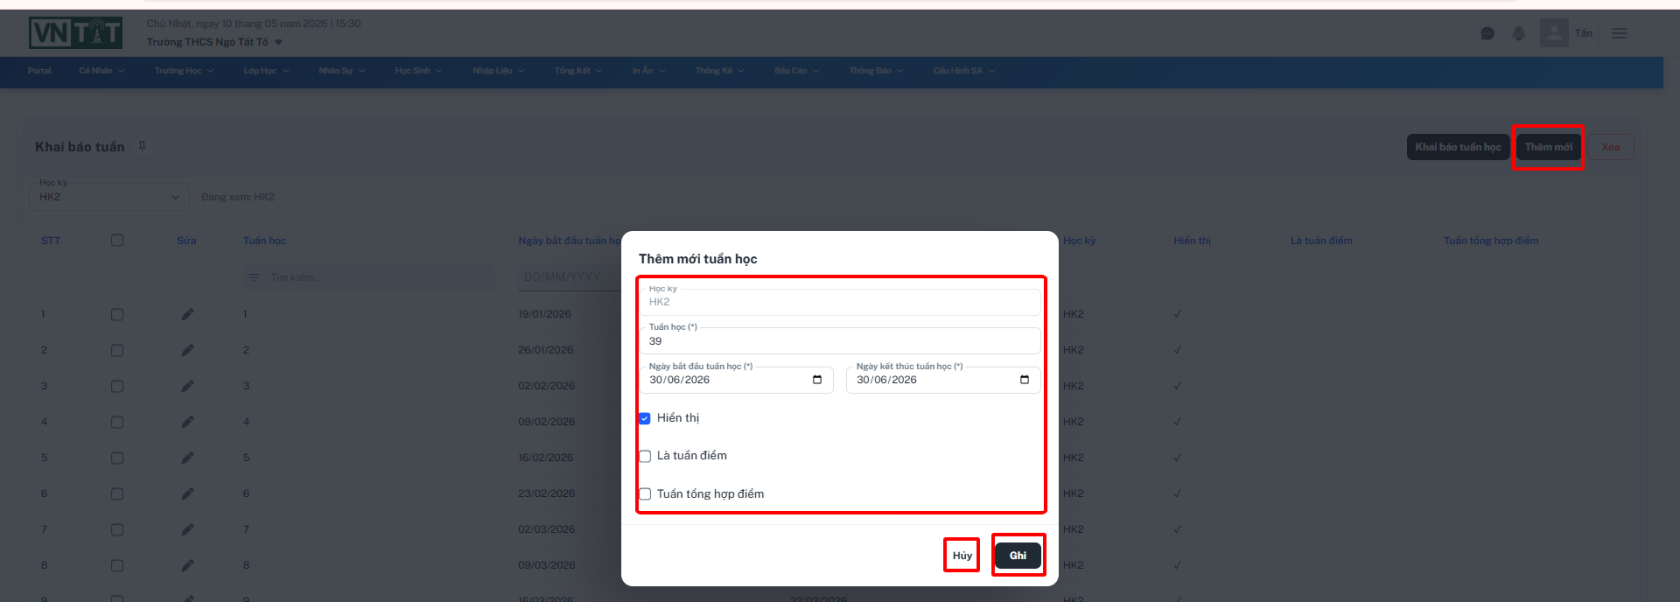Expand the Lớp Học menu

266,71
